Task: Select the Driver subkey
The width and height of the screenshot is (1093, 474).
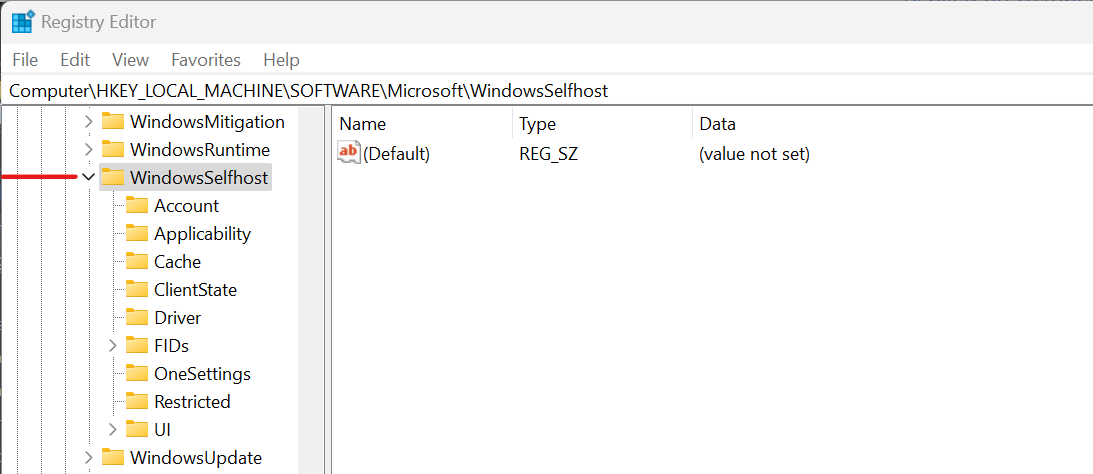Action: (177, 318)
